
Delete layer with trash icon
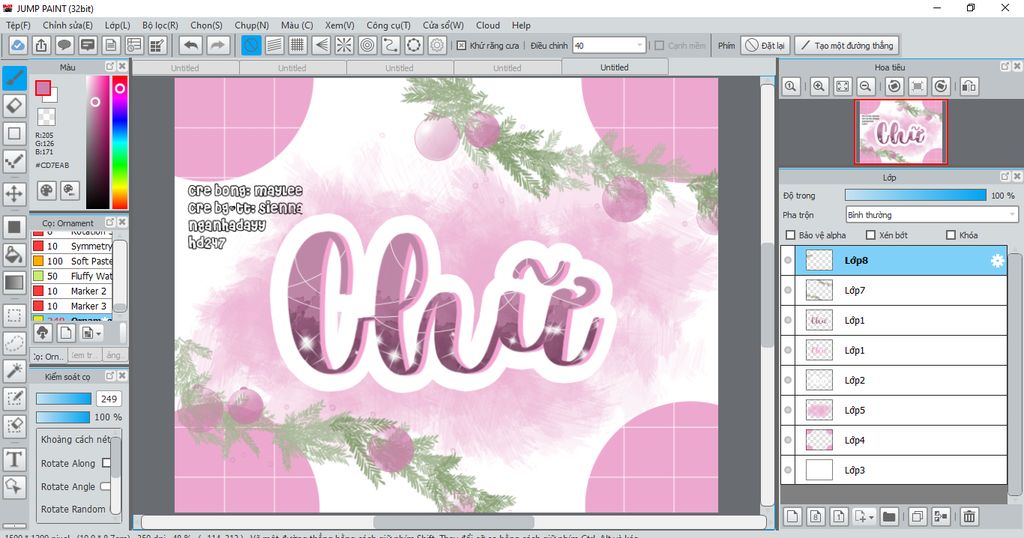[969, 516]
